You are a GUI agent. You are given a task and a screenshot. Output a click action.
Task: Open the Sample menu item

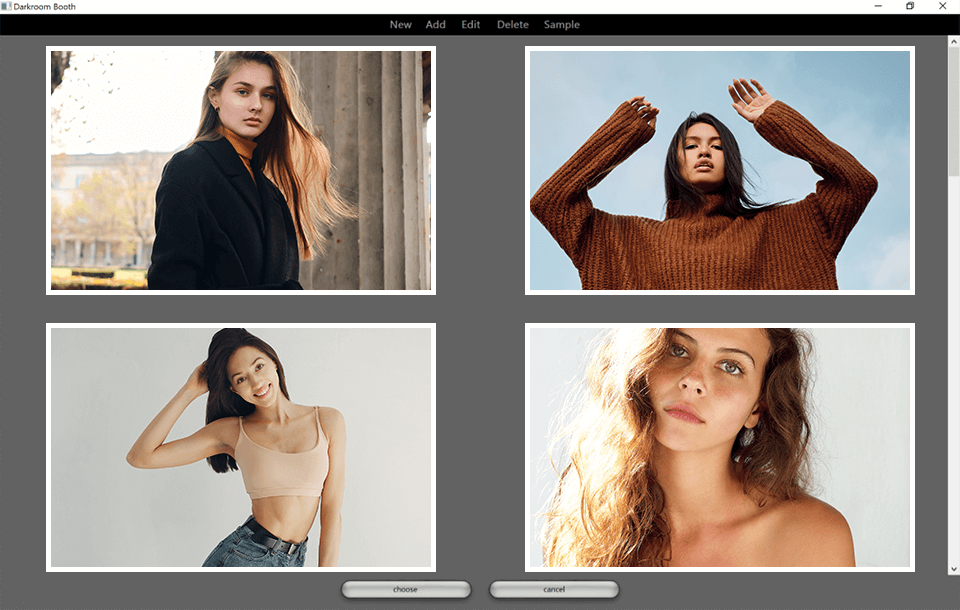(x=561, y=25)
